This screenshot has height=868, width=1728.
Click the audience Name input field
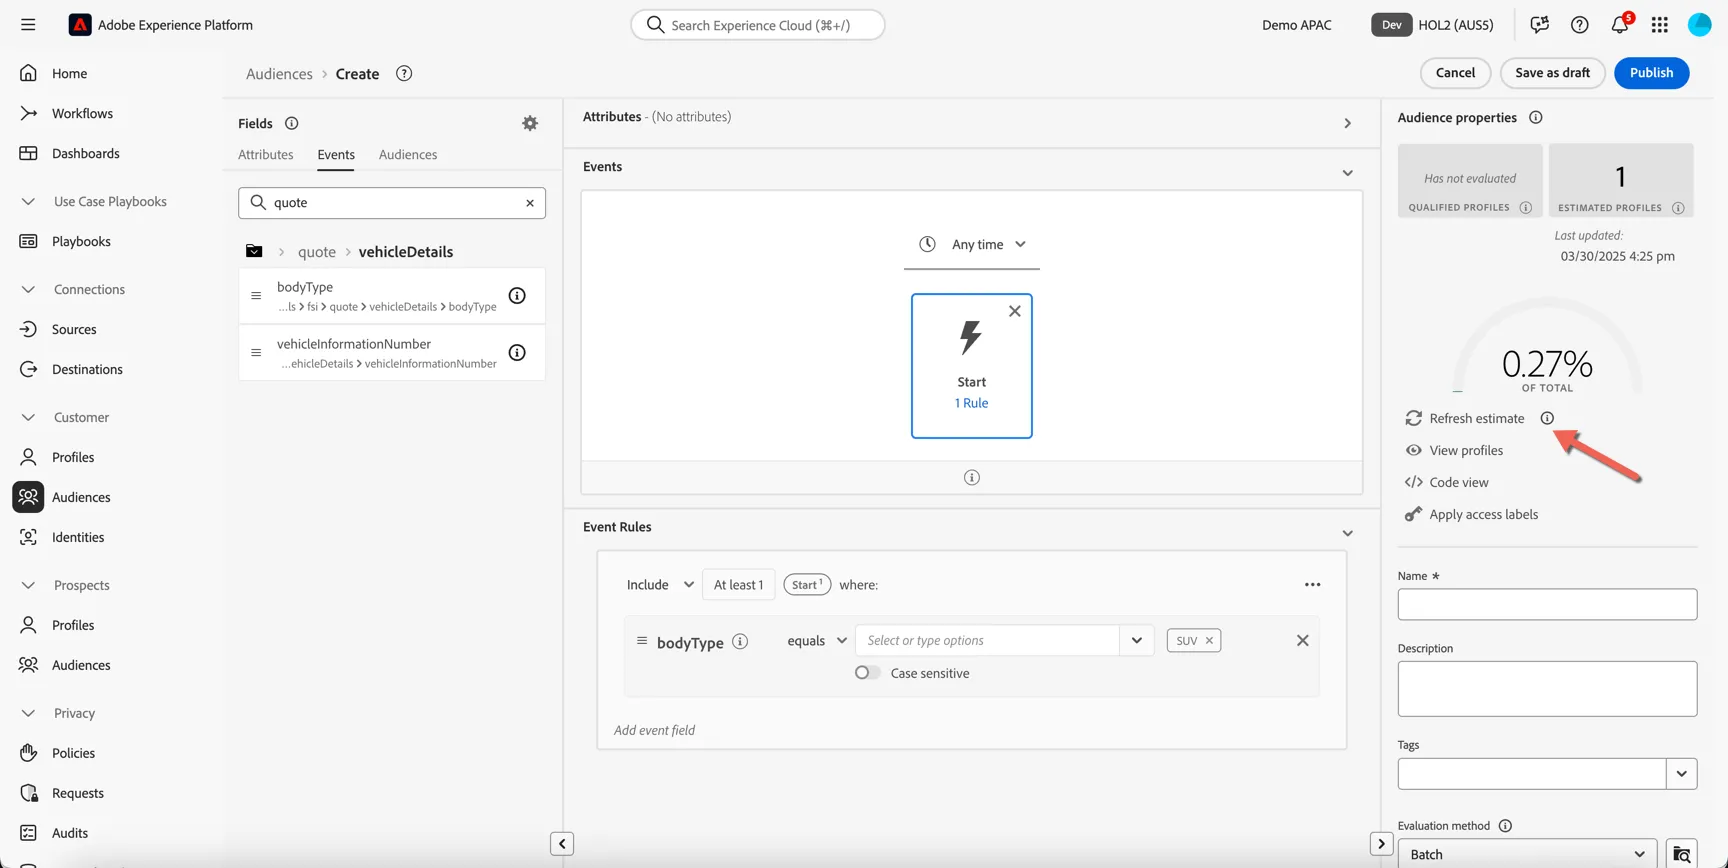click(x=1547, y=605)
